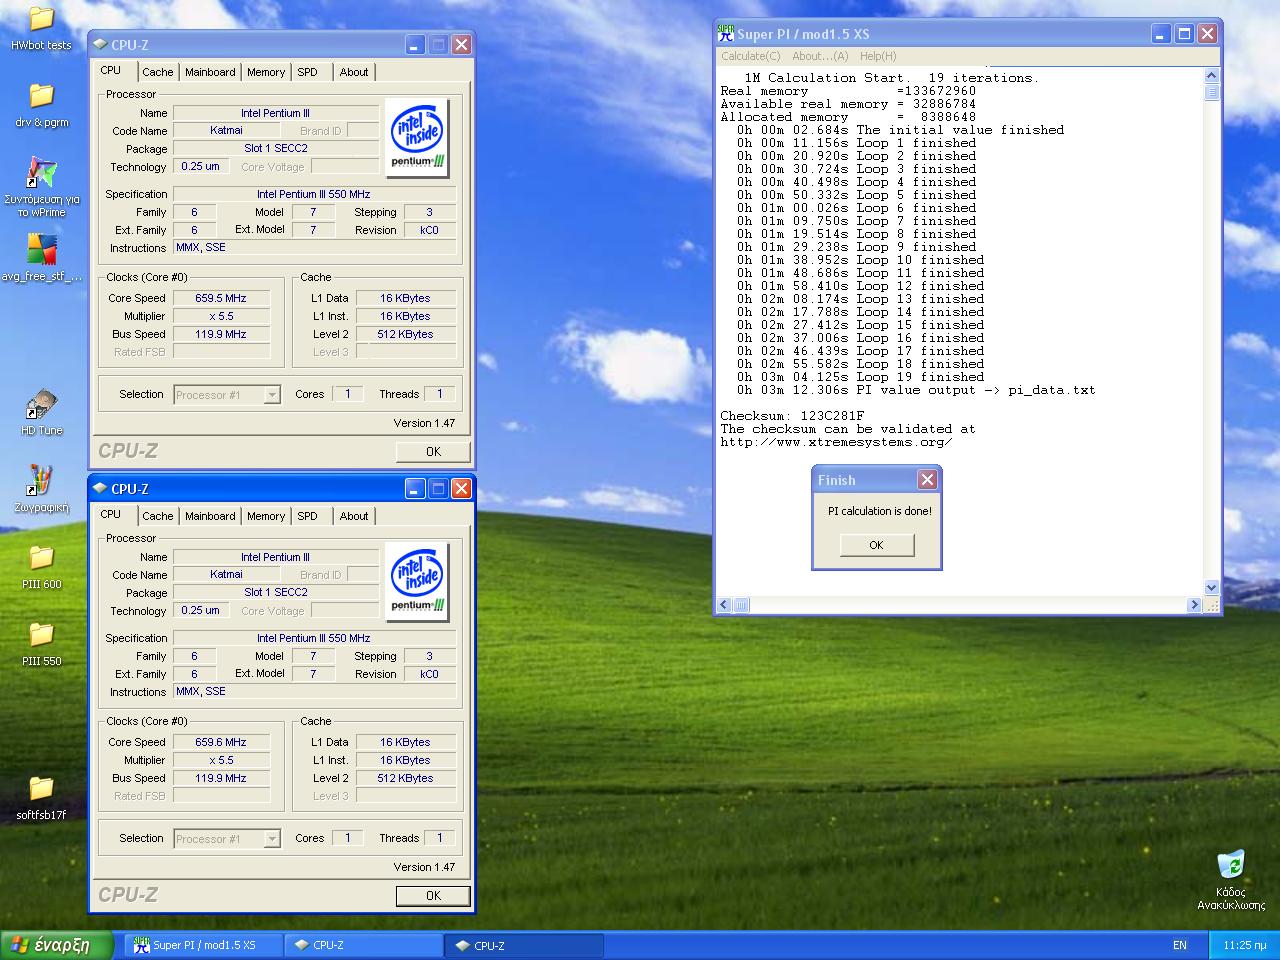Open the About...(A) menu in Super PI
The image size is (1280, 960).
pos(820,56)
